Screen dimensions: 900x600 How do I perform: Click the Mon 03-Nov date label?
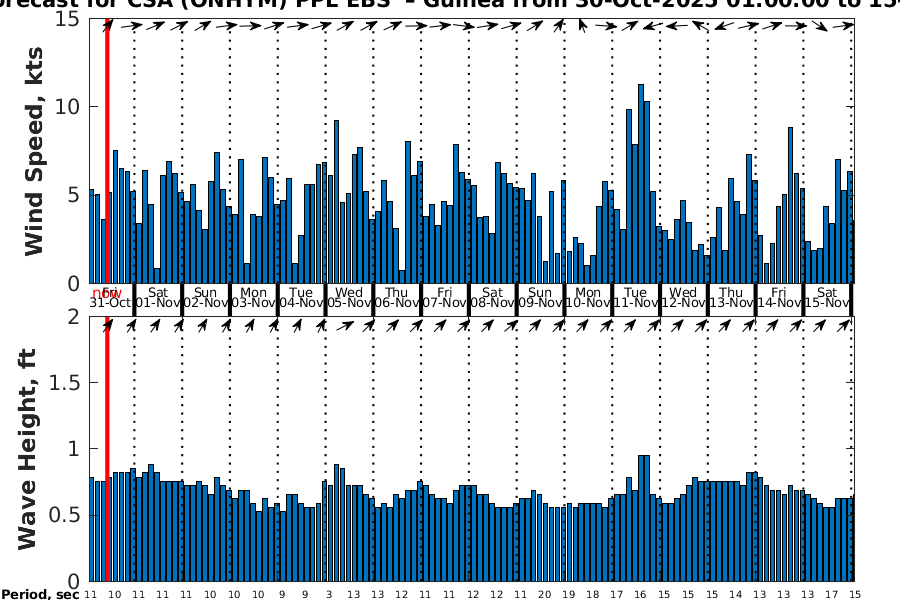[253, 297]
